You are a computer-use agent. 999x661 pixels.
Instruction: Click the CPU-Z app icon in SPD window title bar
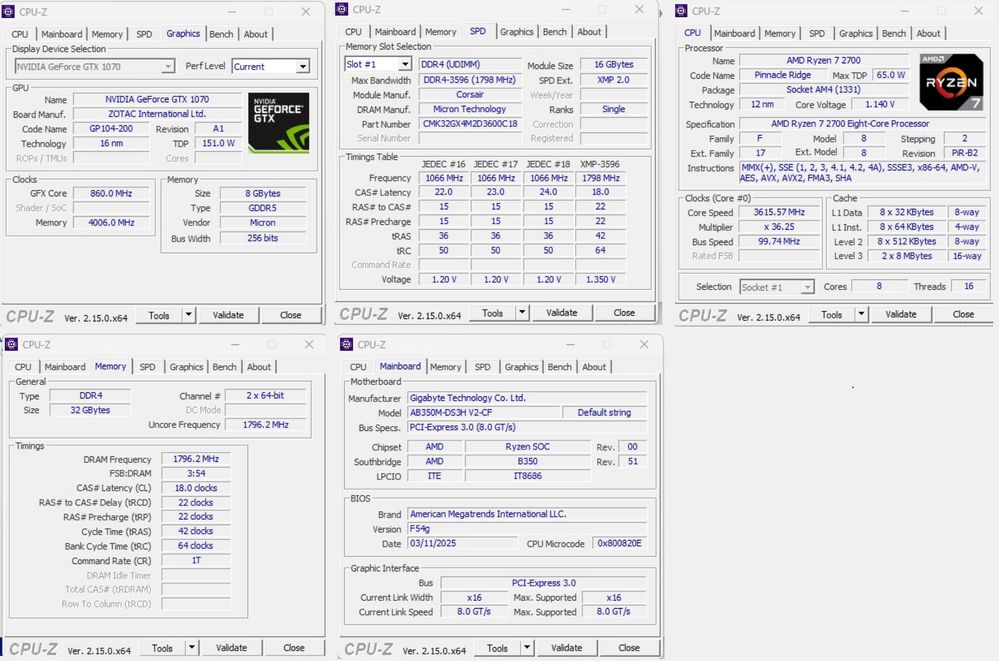342,9
